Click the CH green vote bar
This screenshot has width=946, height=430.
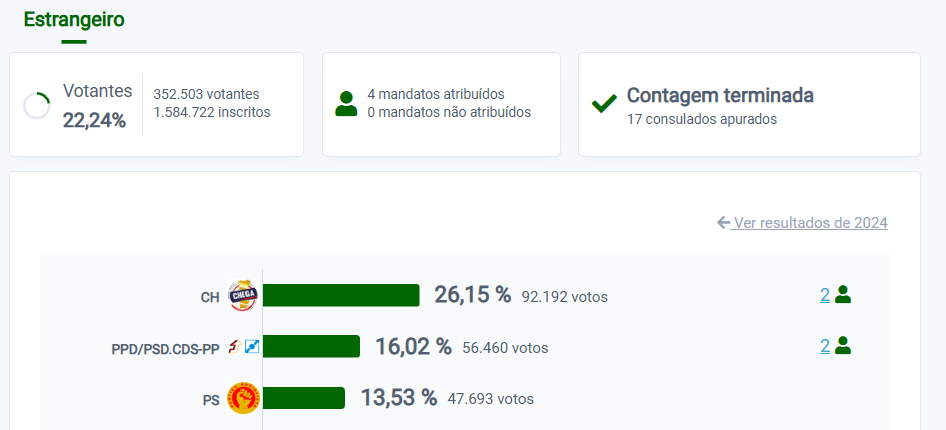[x=340, y=295]
